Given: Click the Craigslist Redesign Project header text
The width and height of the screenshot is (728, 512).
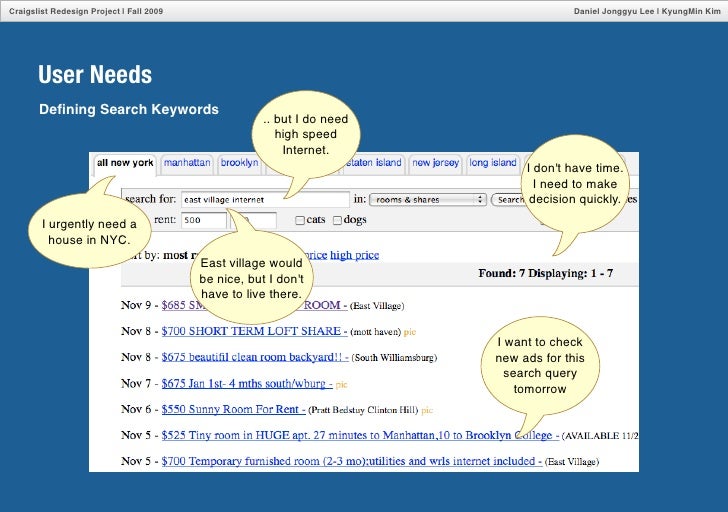Looking at the screenshot, I should coord(86,11).
